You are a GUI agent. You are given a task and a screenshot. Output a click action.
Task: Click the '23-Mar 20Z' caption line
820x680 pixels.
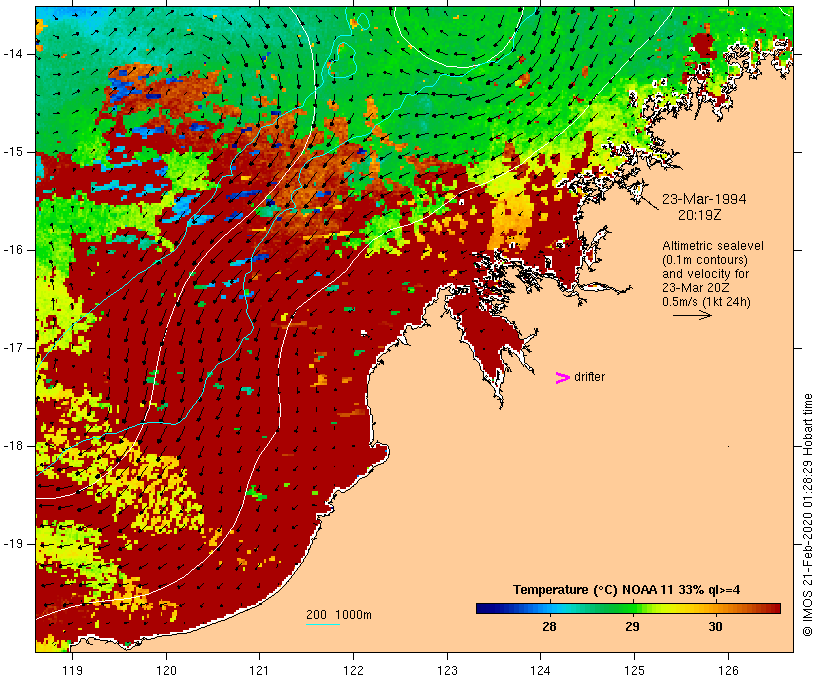(696, 288)
